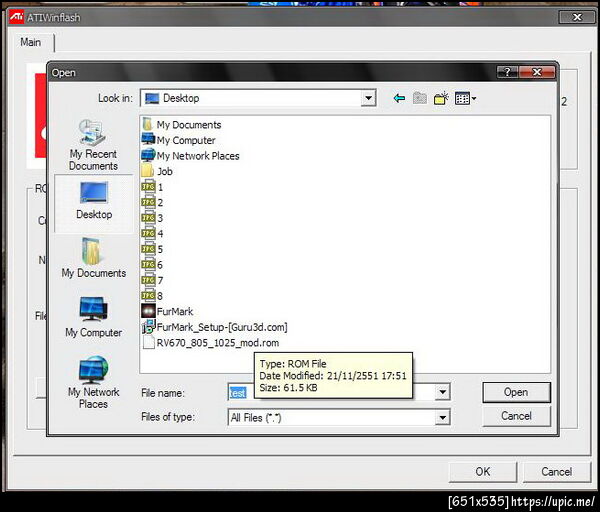This screenshot has width=600, height=512.
Task: Expand the Look in Desktop dropdown
Action: point(368,98)
